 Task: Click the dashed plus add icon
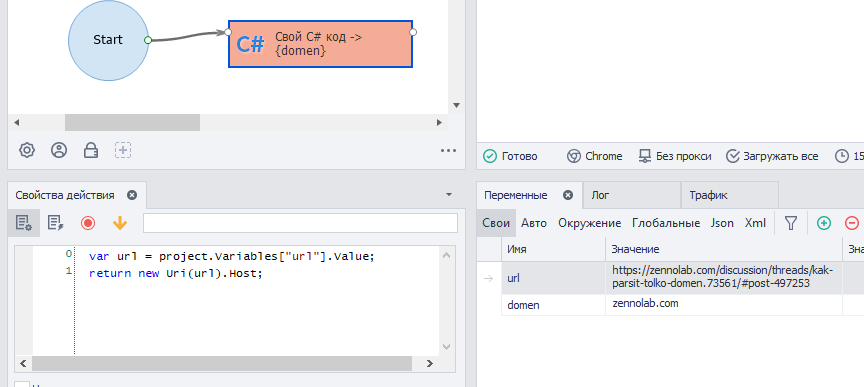pos(123,150)
